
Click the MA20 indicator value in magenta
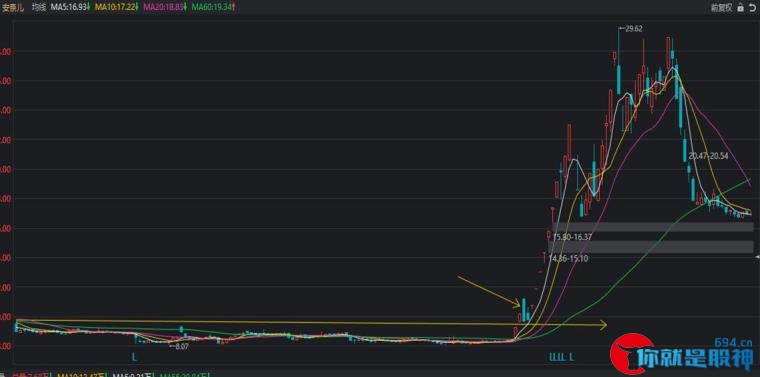164,7
